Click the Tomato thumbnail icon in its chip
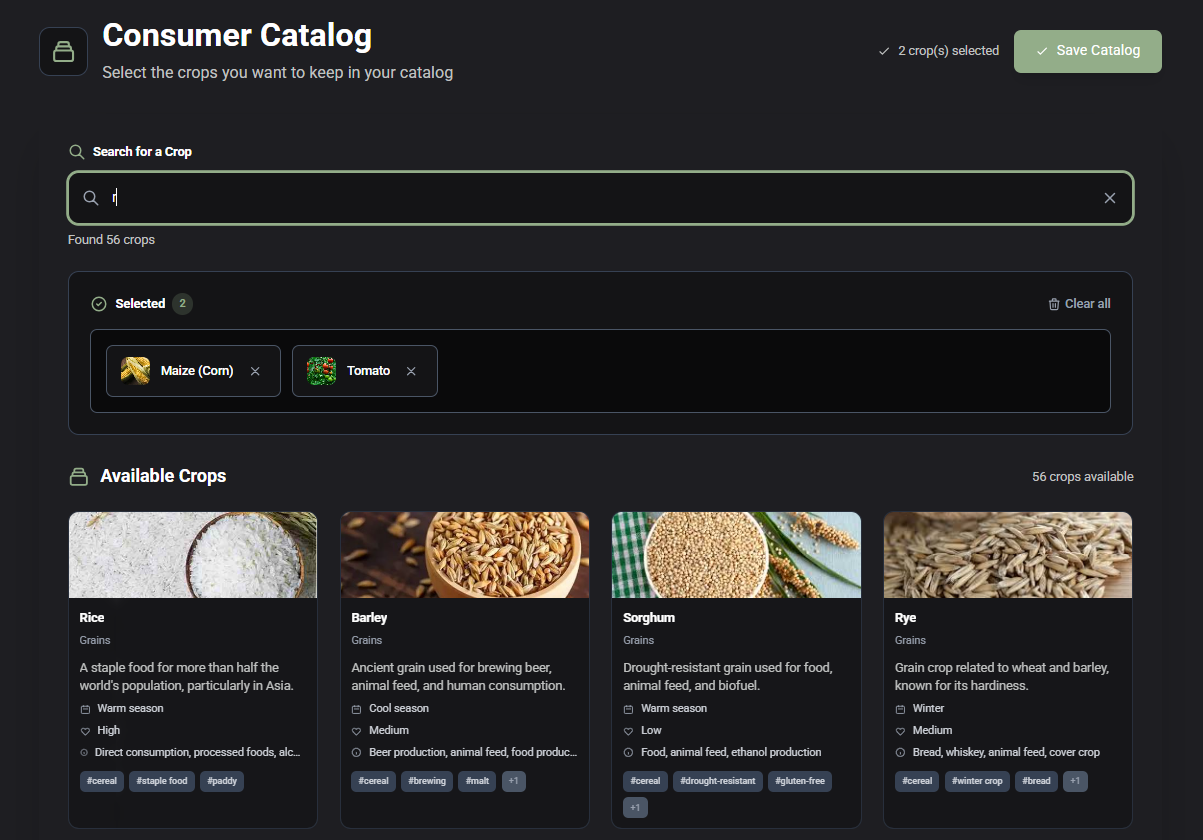This screenshot has height=840, width=1203. click(x=320, y=370)
